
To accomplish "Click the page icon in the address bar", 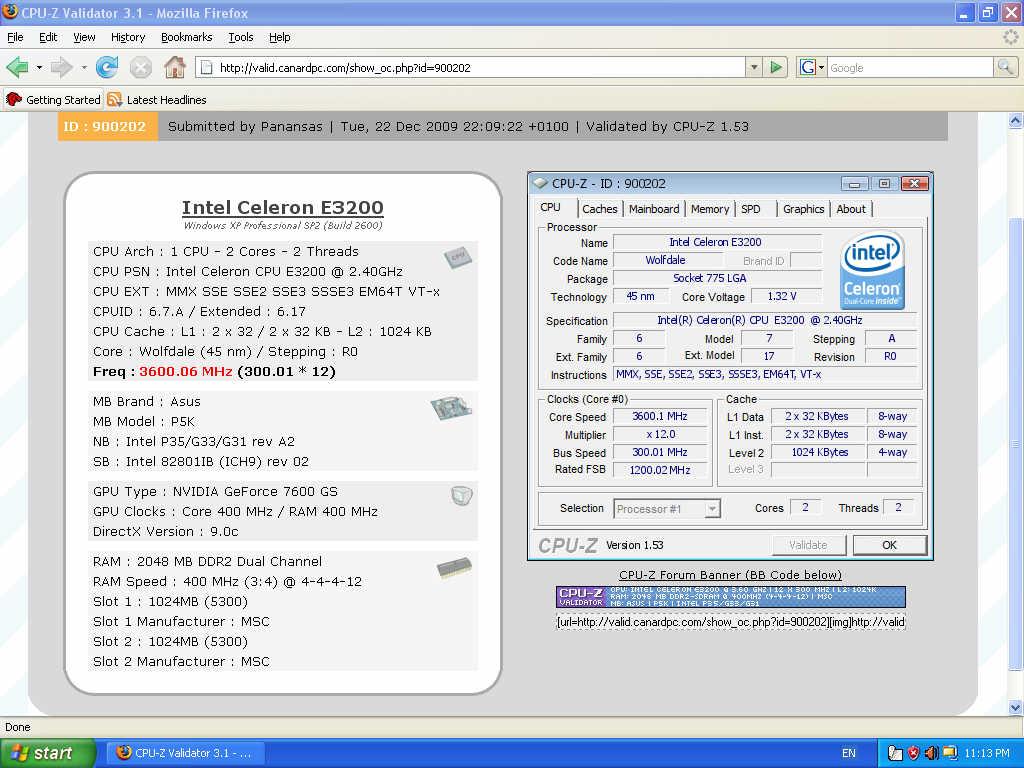I will point(206,67).
